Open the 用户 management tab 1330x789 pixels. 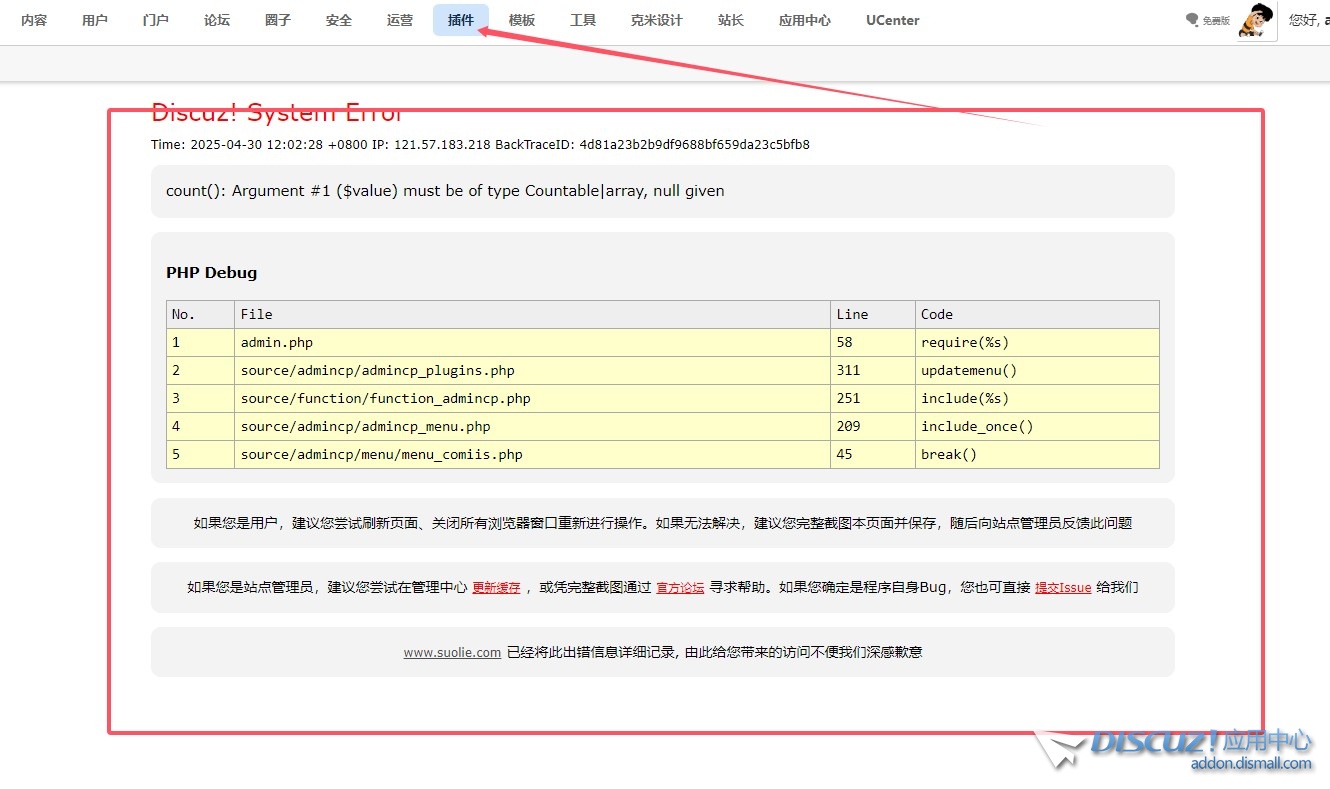click(x=95, y=20)
